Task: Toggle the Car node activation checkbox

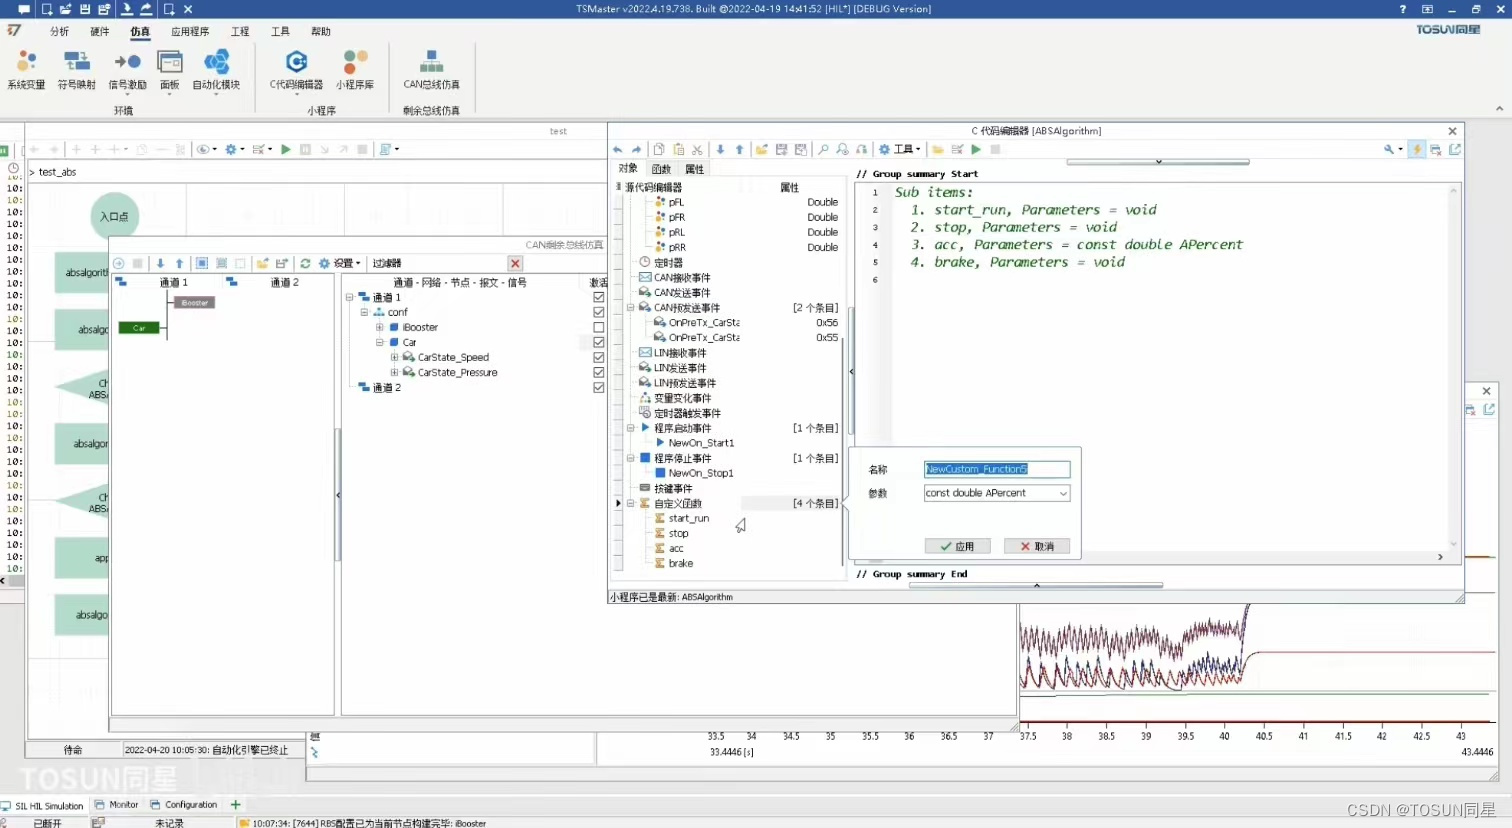Action: [x=598, y=342]
